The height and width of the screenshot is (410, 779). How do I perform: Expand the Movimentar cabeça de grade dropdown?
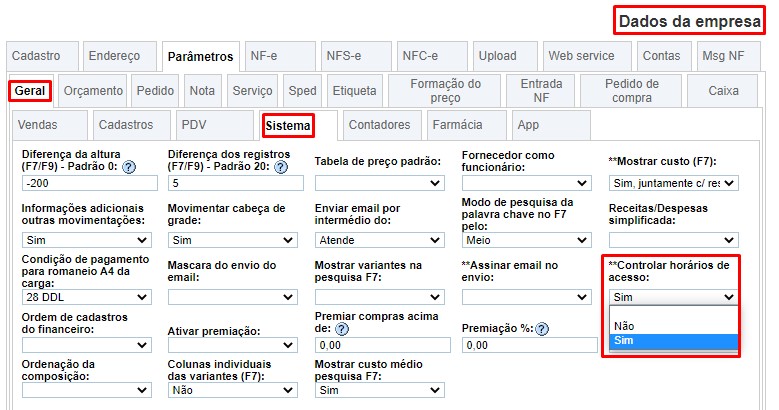pos(233,241)
